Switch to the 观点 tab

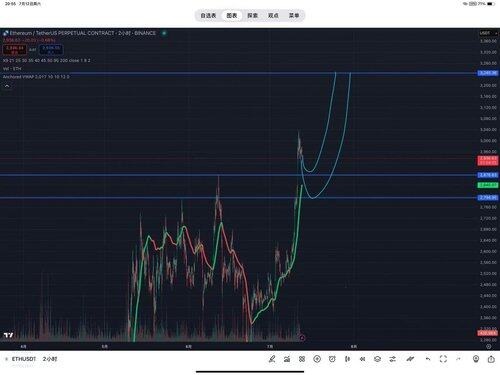273,15
